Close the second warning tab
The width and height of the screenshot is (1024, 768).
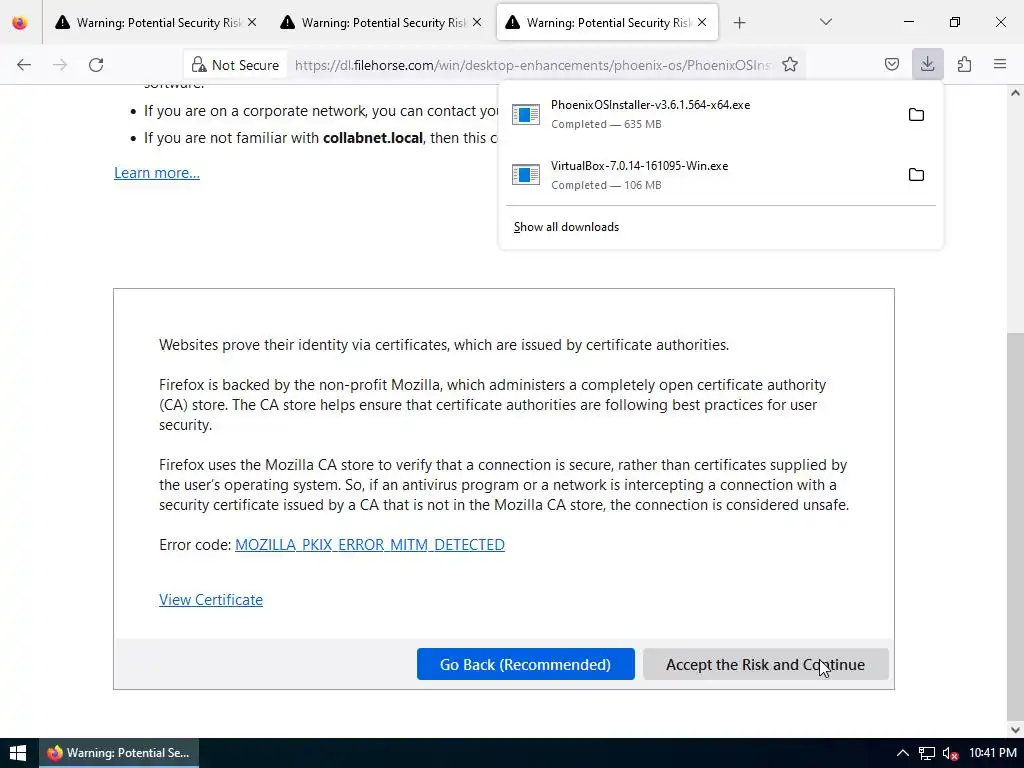[477, 22]
